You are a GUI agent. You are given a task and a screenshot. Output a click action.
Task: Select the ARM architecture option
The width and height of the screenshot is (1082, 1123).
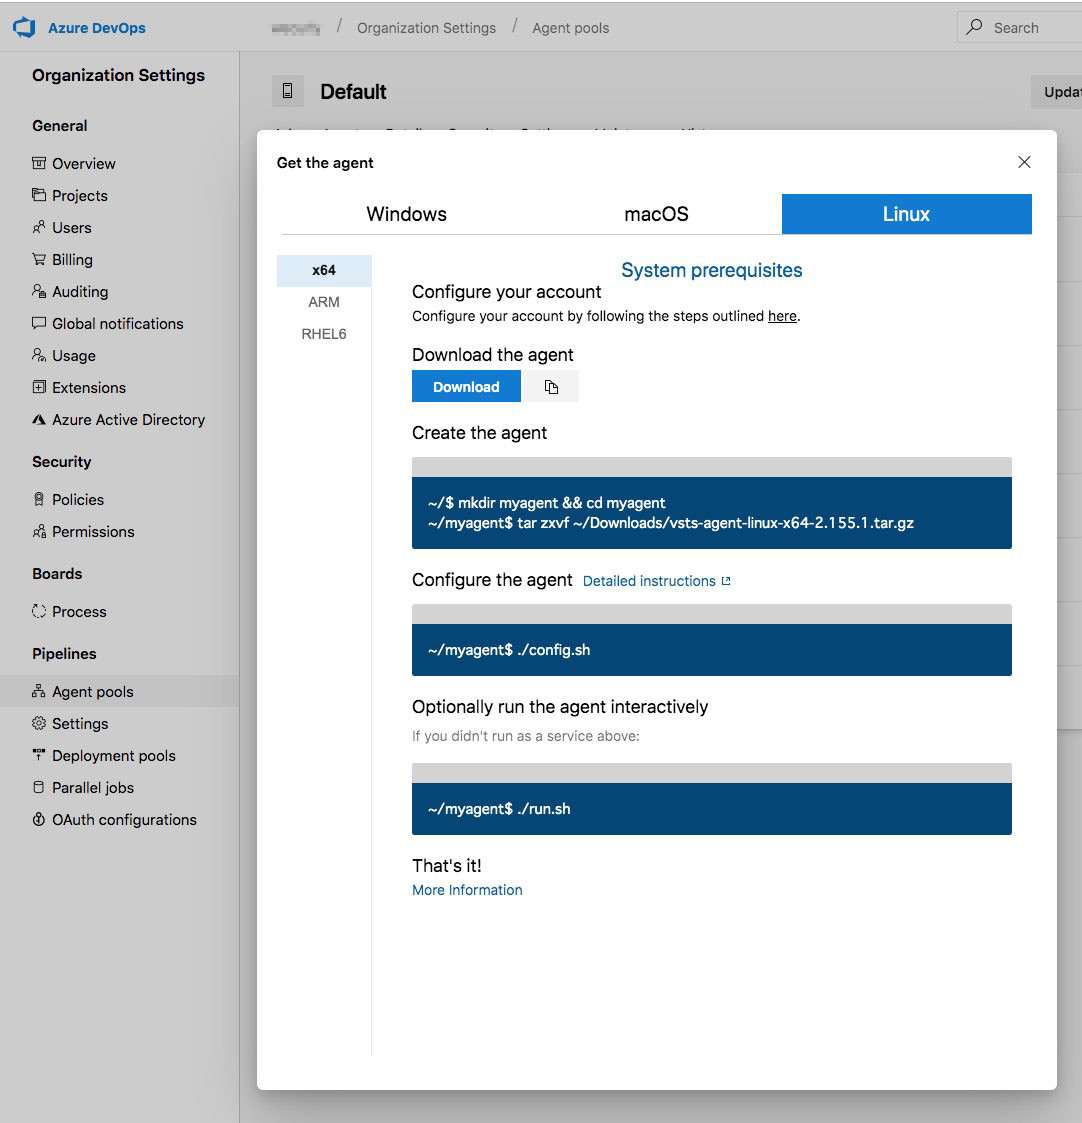(x=324, y=302)
